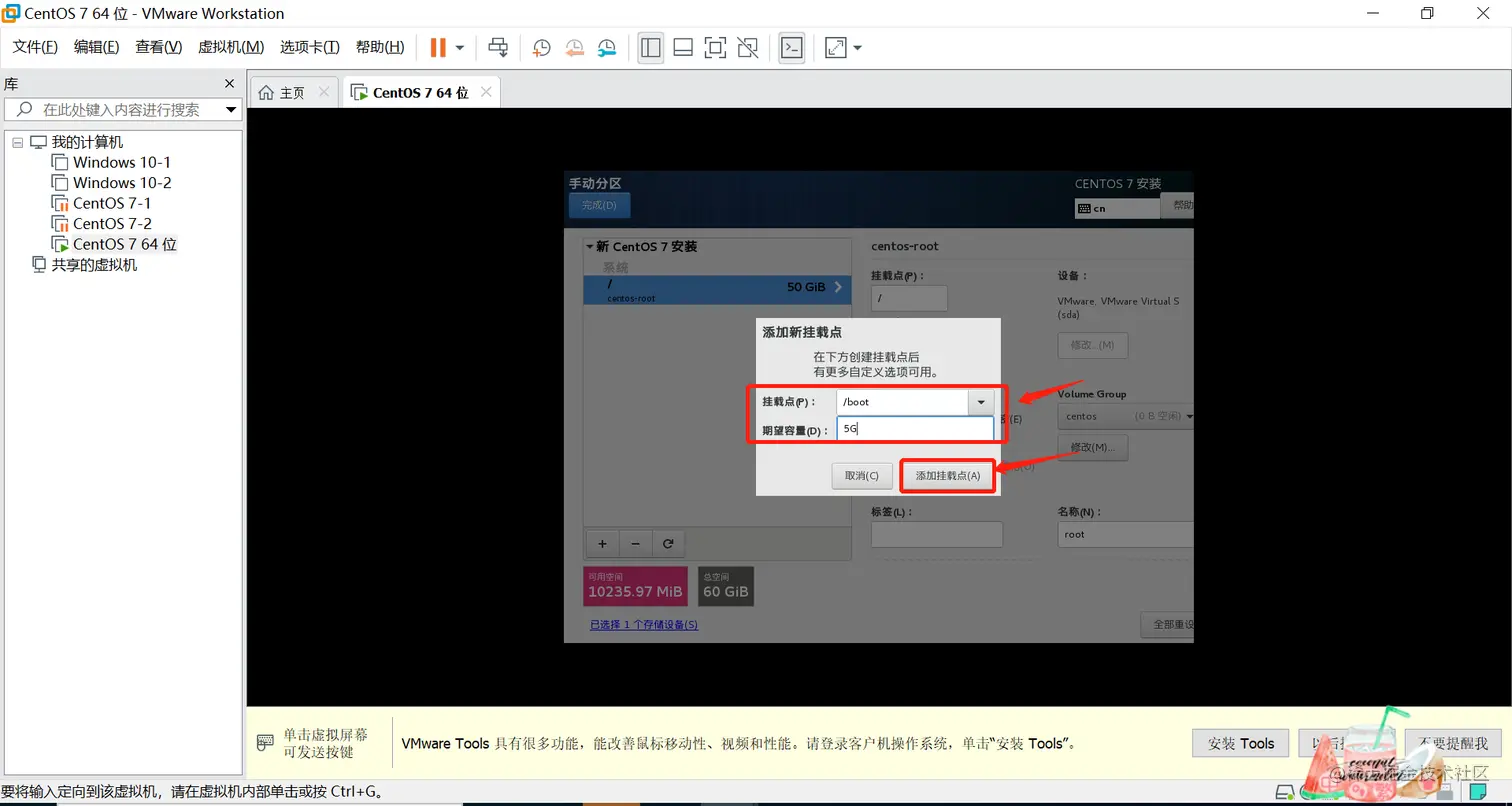Click the 完成(D) button in installer
The image size is (1512, 806).
tap(599, 205)
